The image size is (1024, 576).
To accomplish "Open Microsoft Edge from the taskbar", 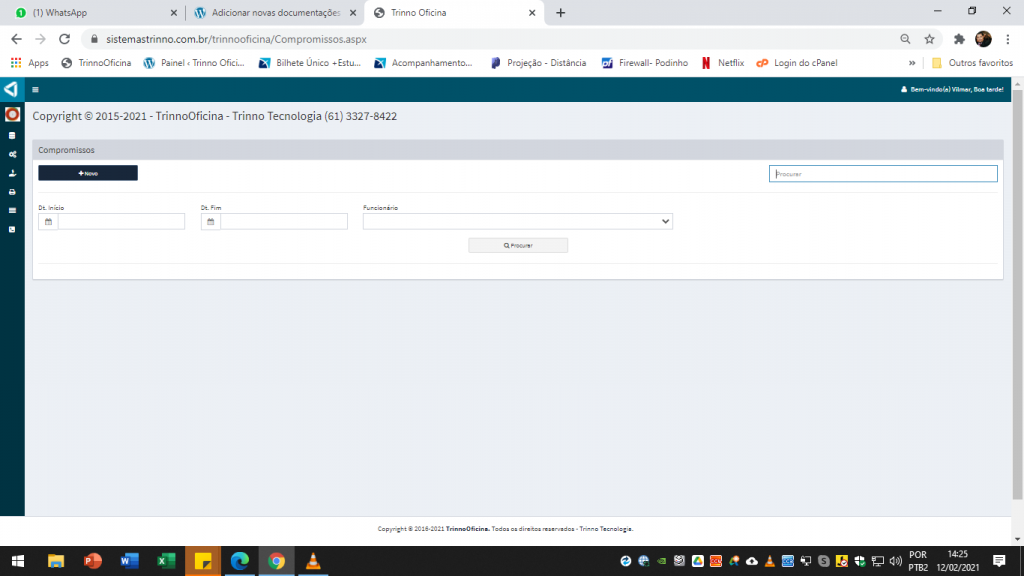I will pos(240,561).
